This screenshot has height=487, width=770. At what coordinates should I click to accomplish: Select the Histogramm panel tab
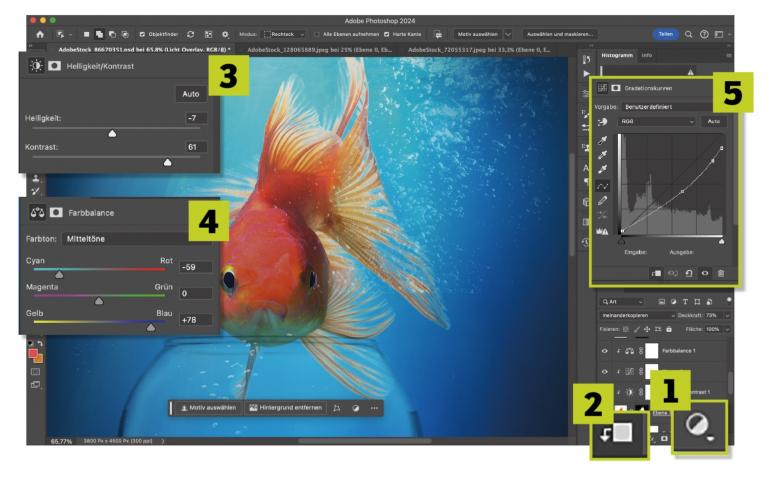tap(617, 55)
